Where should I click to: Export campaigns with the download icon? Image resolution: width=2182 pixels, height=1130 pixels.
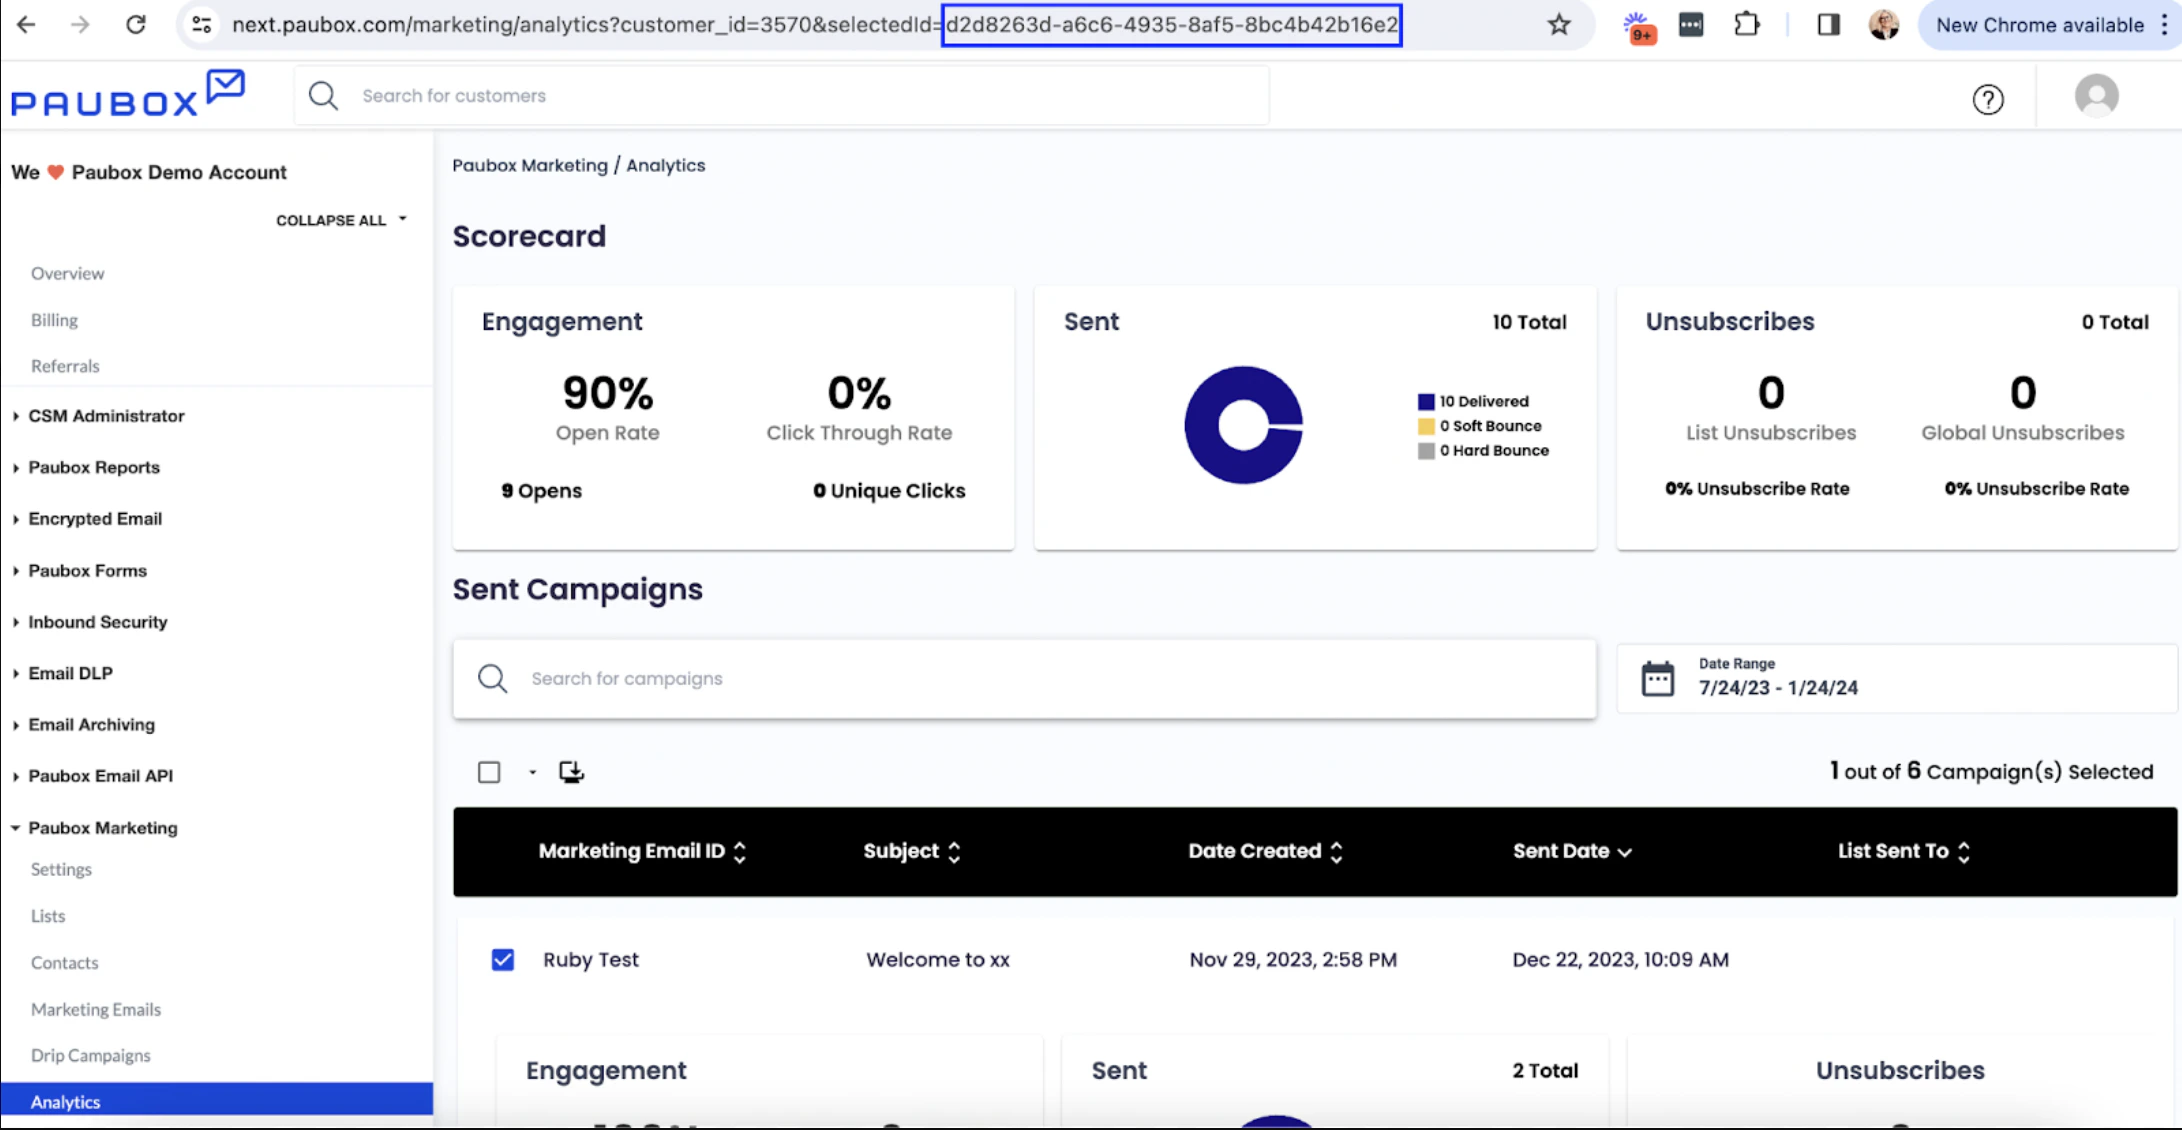[x=571, y=772]
